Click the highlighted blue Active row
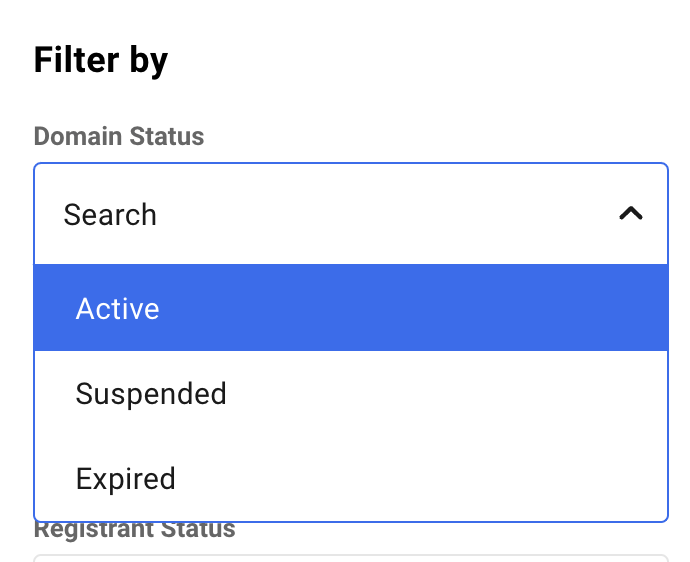The image size is (690, 562). pos(351,308)
